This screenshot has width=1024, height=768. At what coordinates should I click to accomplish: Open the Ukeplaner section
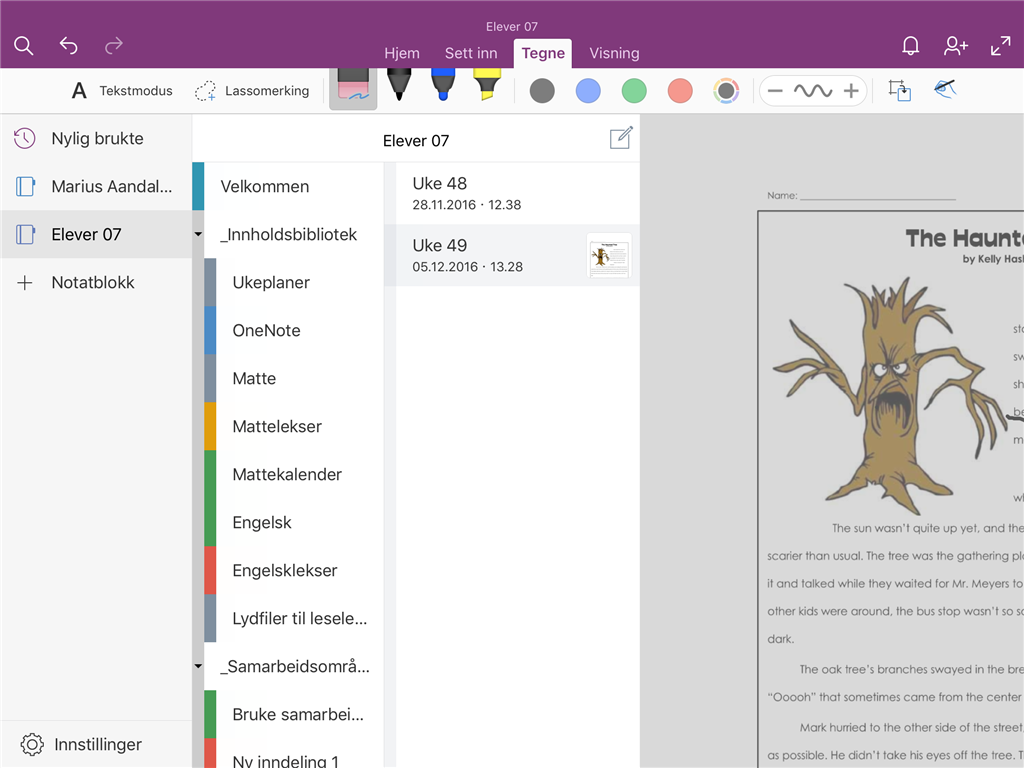tap(294, 283)
